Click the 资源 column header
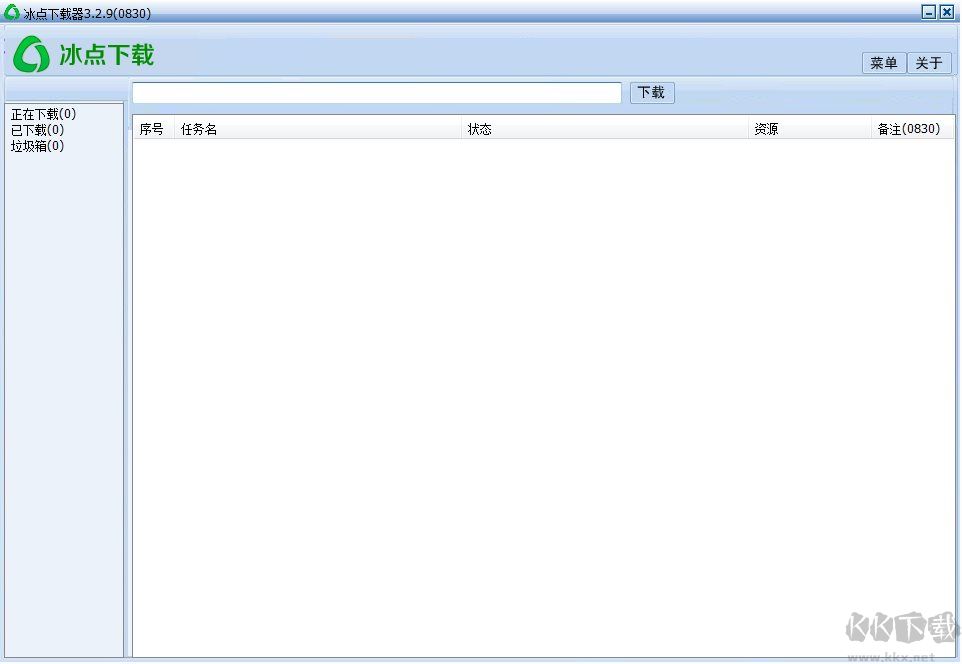Screen dimensions: 962x664 tap(765, 128)
